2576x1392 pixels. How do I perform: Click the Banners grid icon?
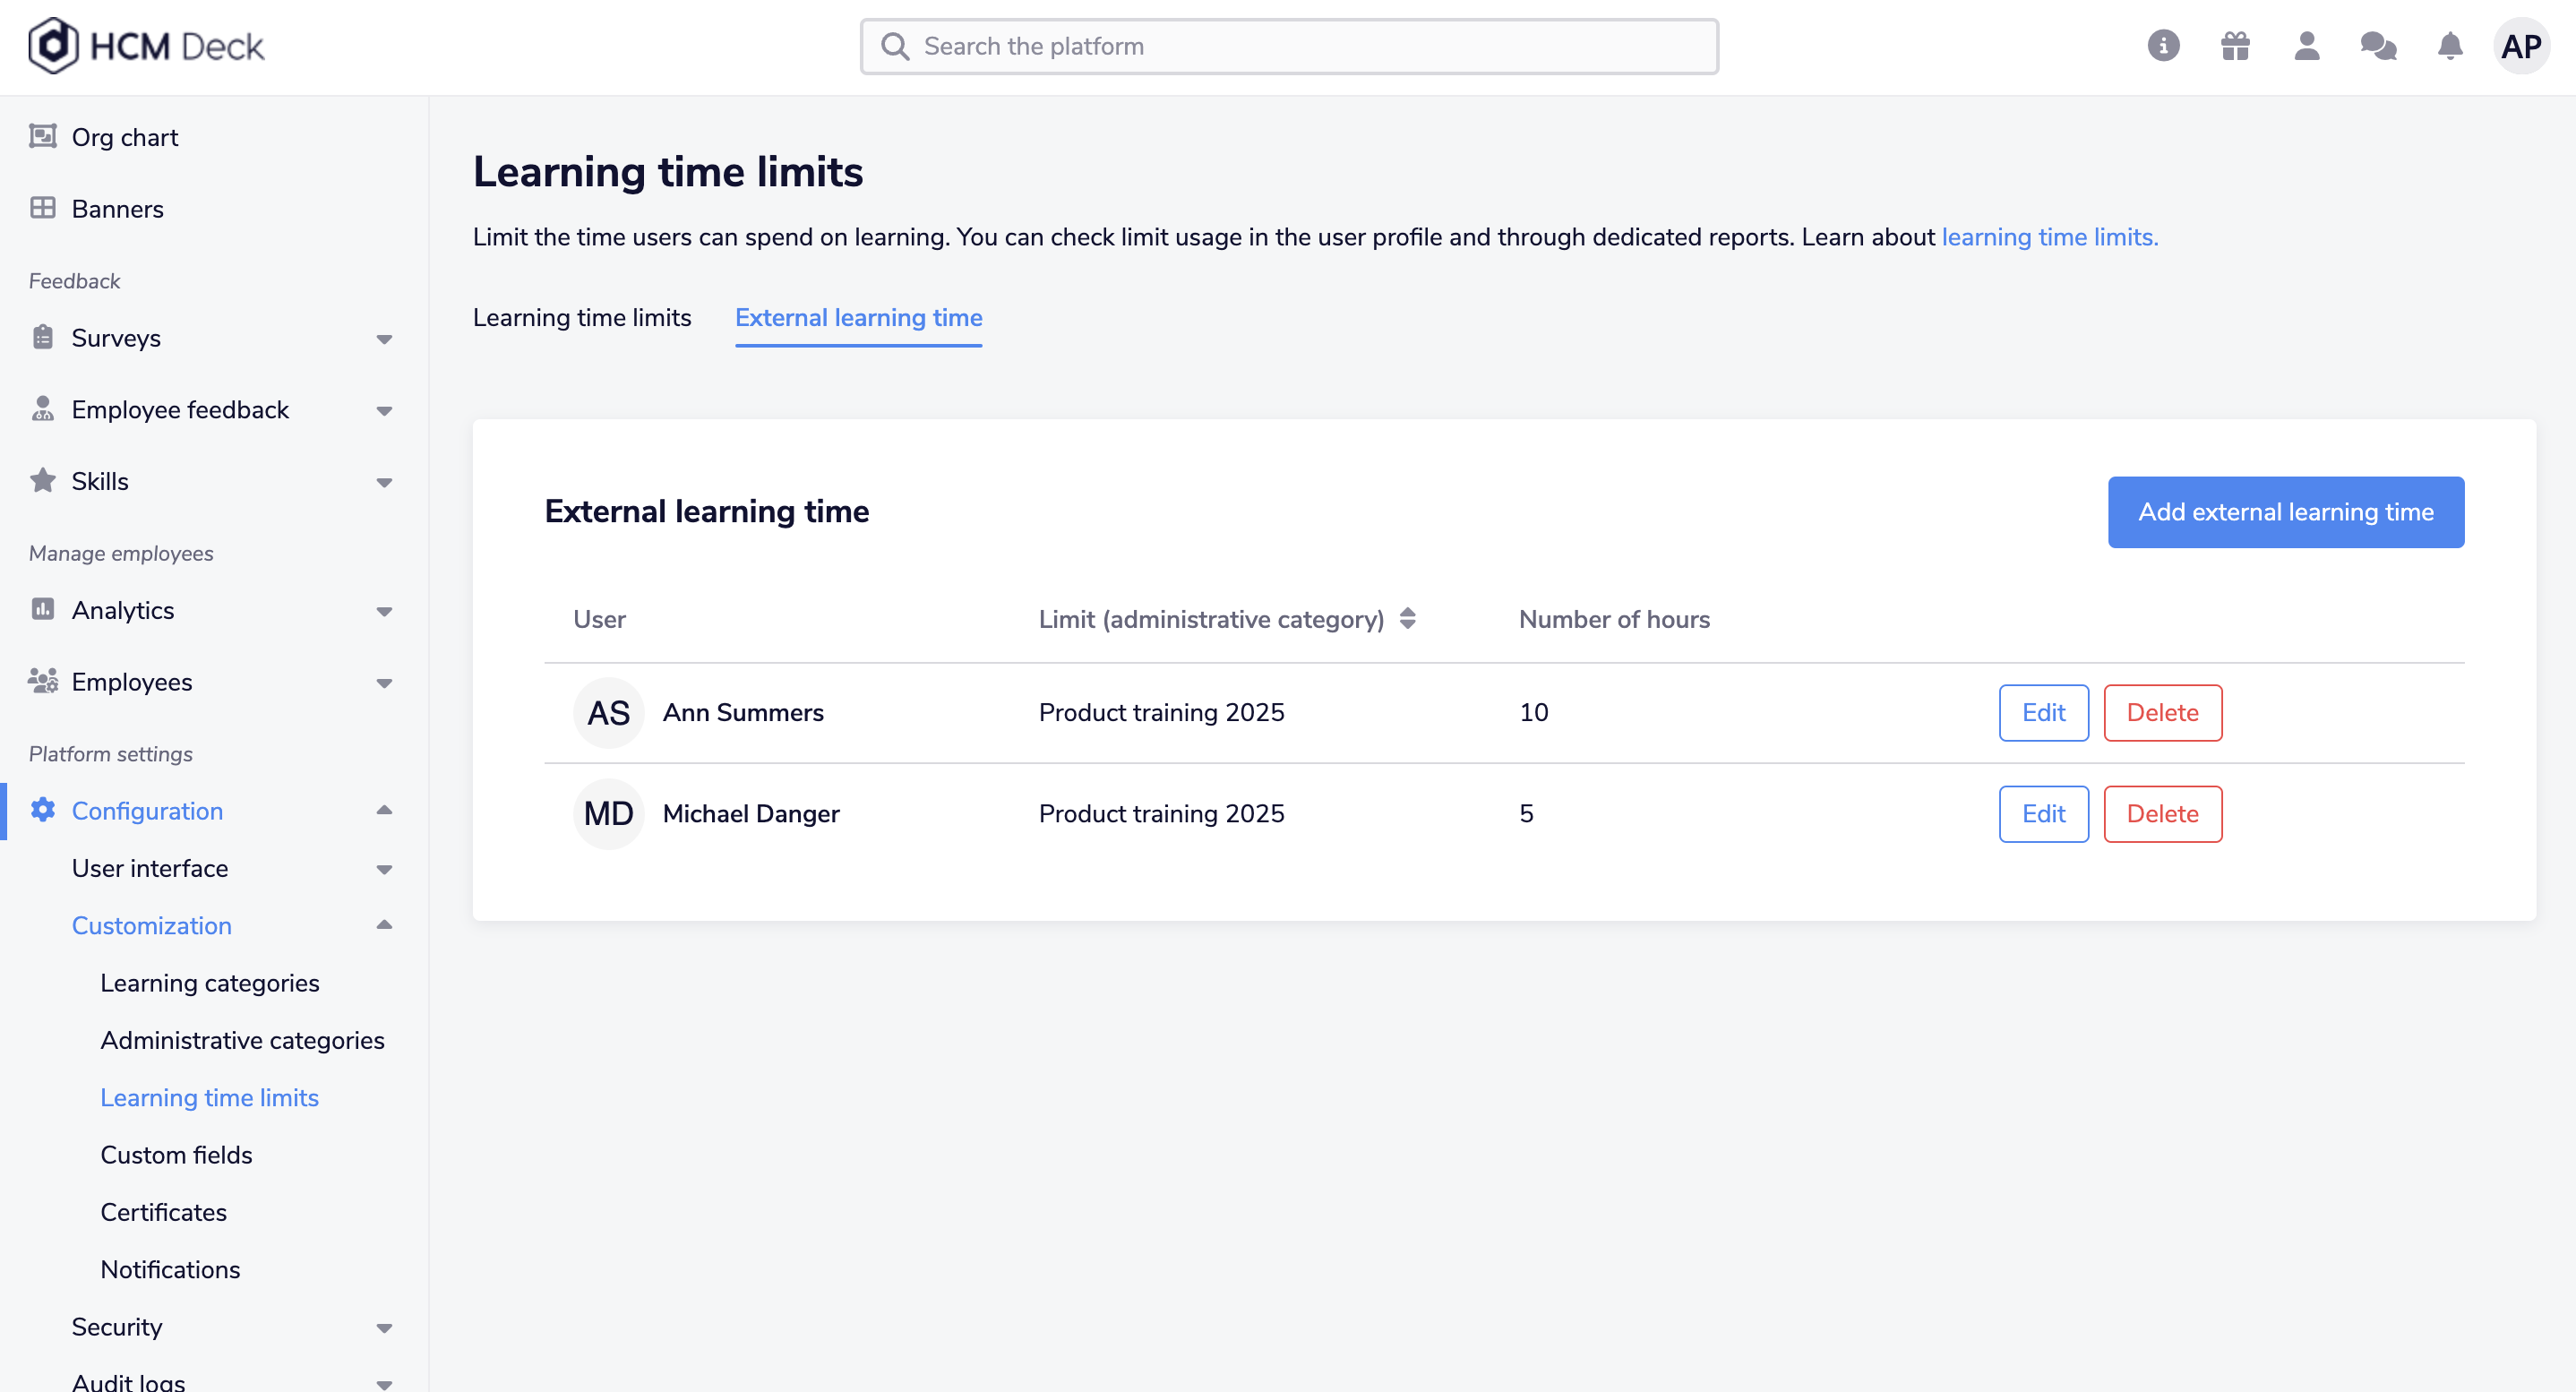click(x=43, y=208)
